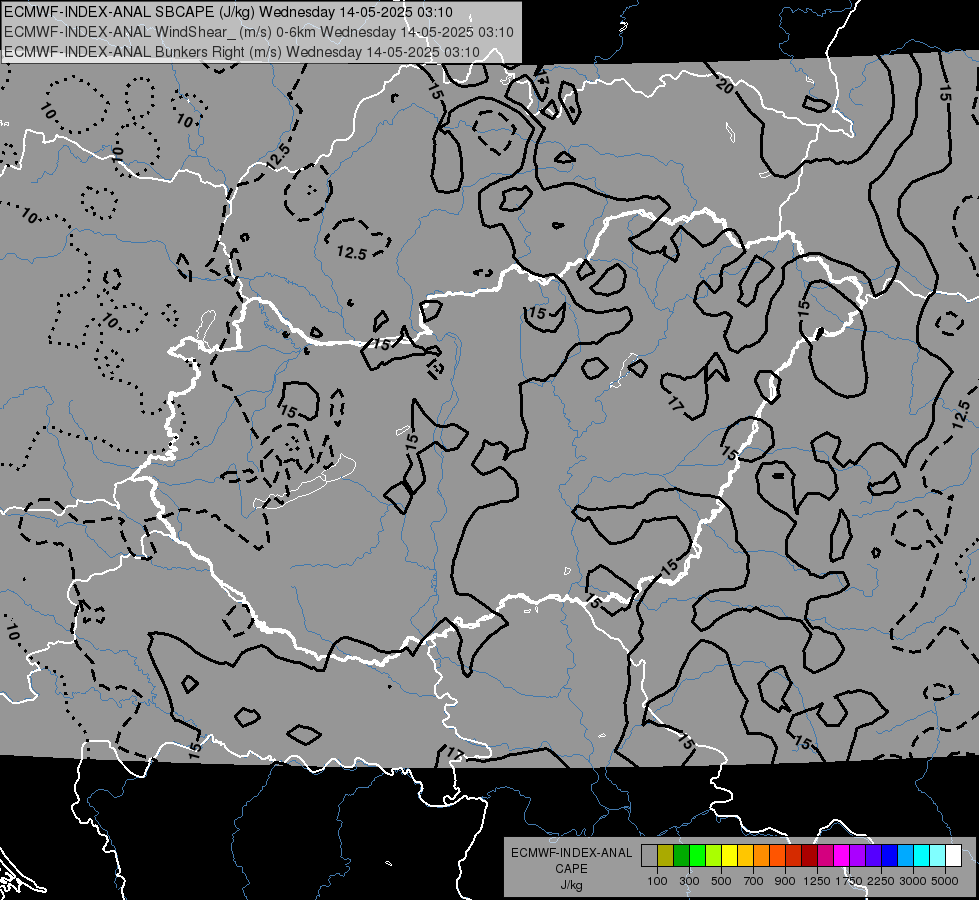Click the 1250 tick label in legend
Image resolution: width=979 pixels, height=900 pixels.
pyautogui.click(x=817, y=881)
